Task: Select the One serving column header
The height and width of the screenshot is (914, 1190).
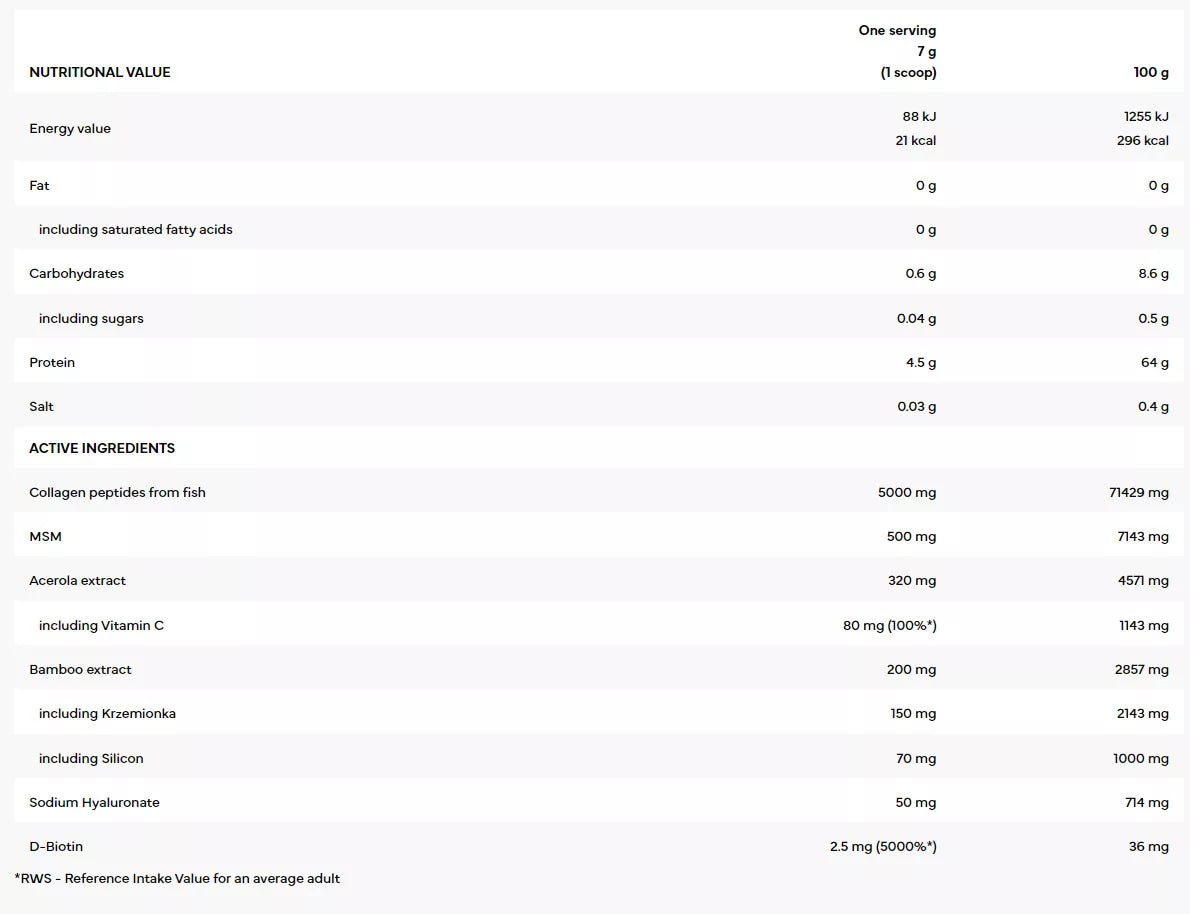Action: 897,52
